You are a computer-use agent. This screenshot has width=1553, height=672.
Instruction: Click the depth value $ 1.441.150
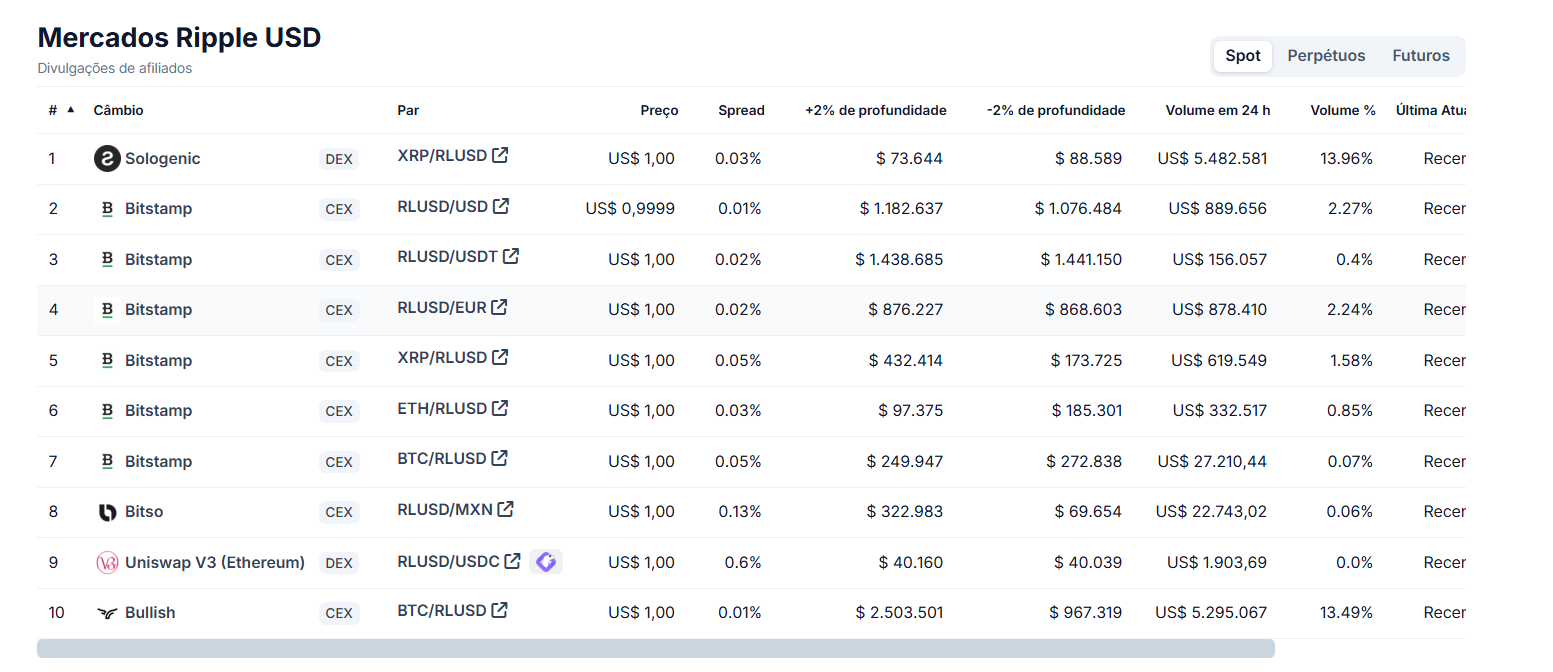click(x=1081, y=259)
